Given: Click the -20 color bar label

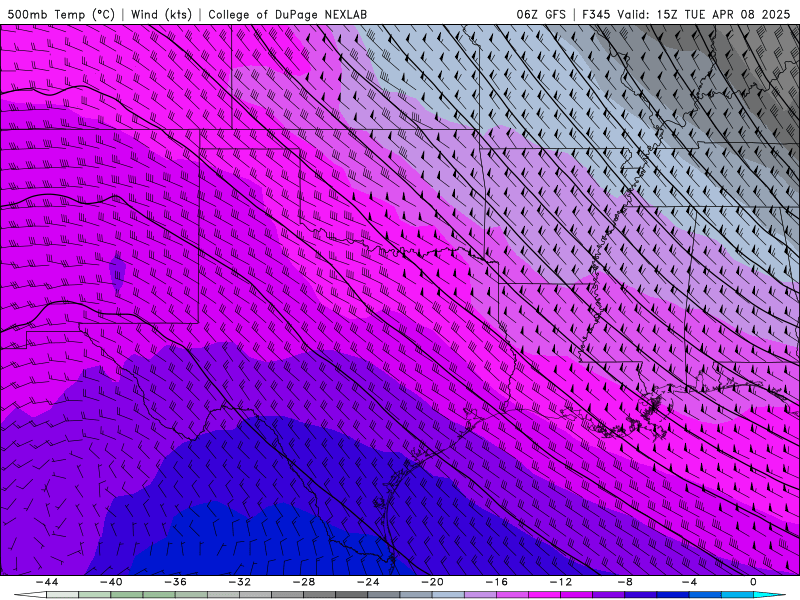Looking at the screenshot, I should [x=432, y=582].
